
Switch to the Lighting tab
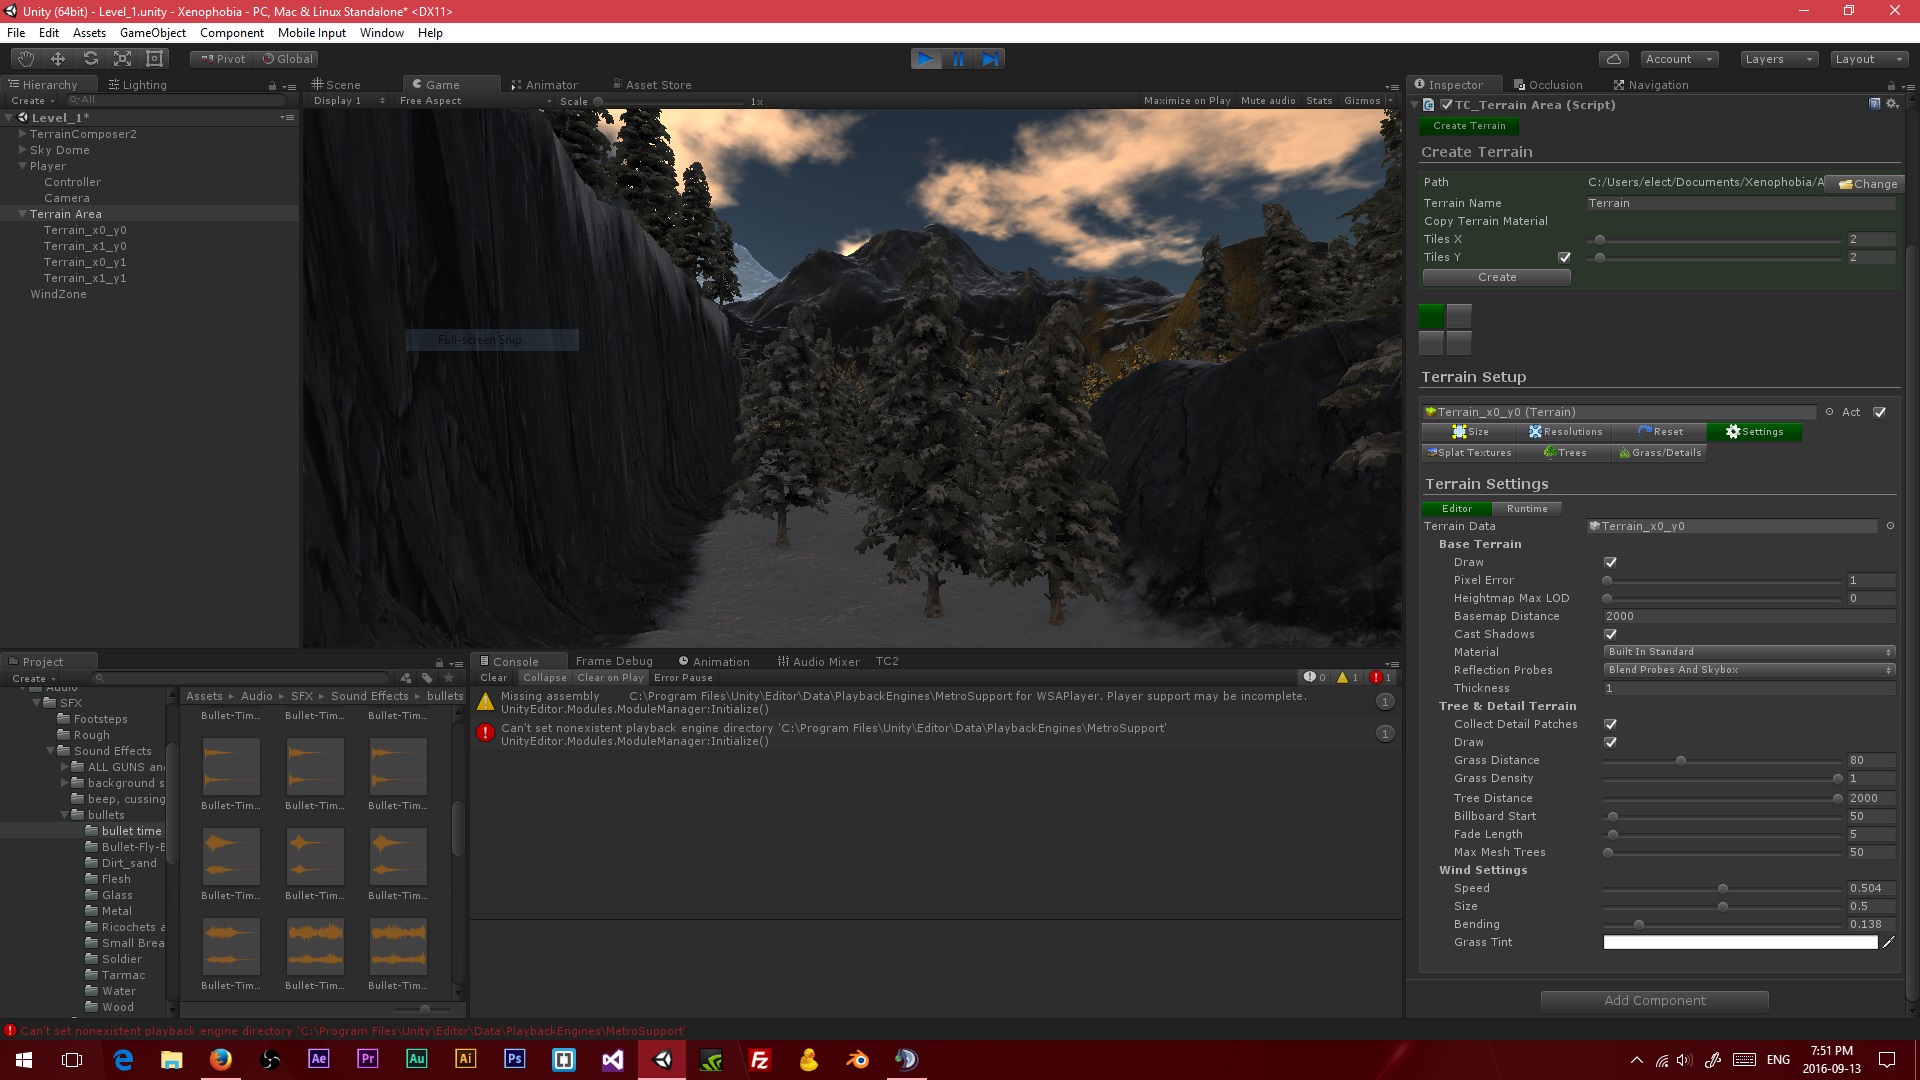138,85
